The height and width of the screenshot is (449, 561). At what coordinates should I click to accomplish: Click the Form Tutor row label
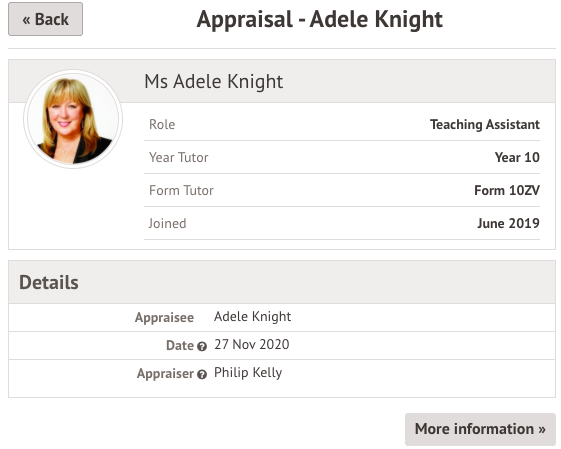tap(181, 190)
